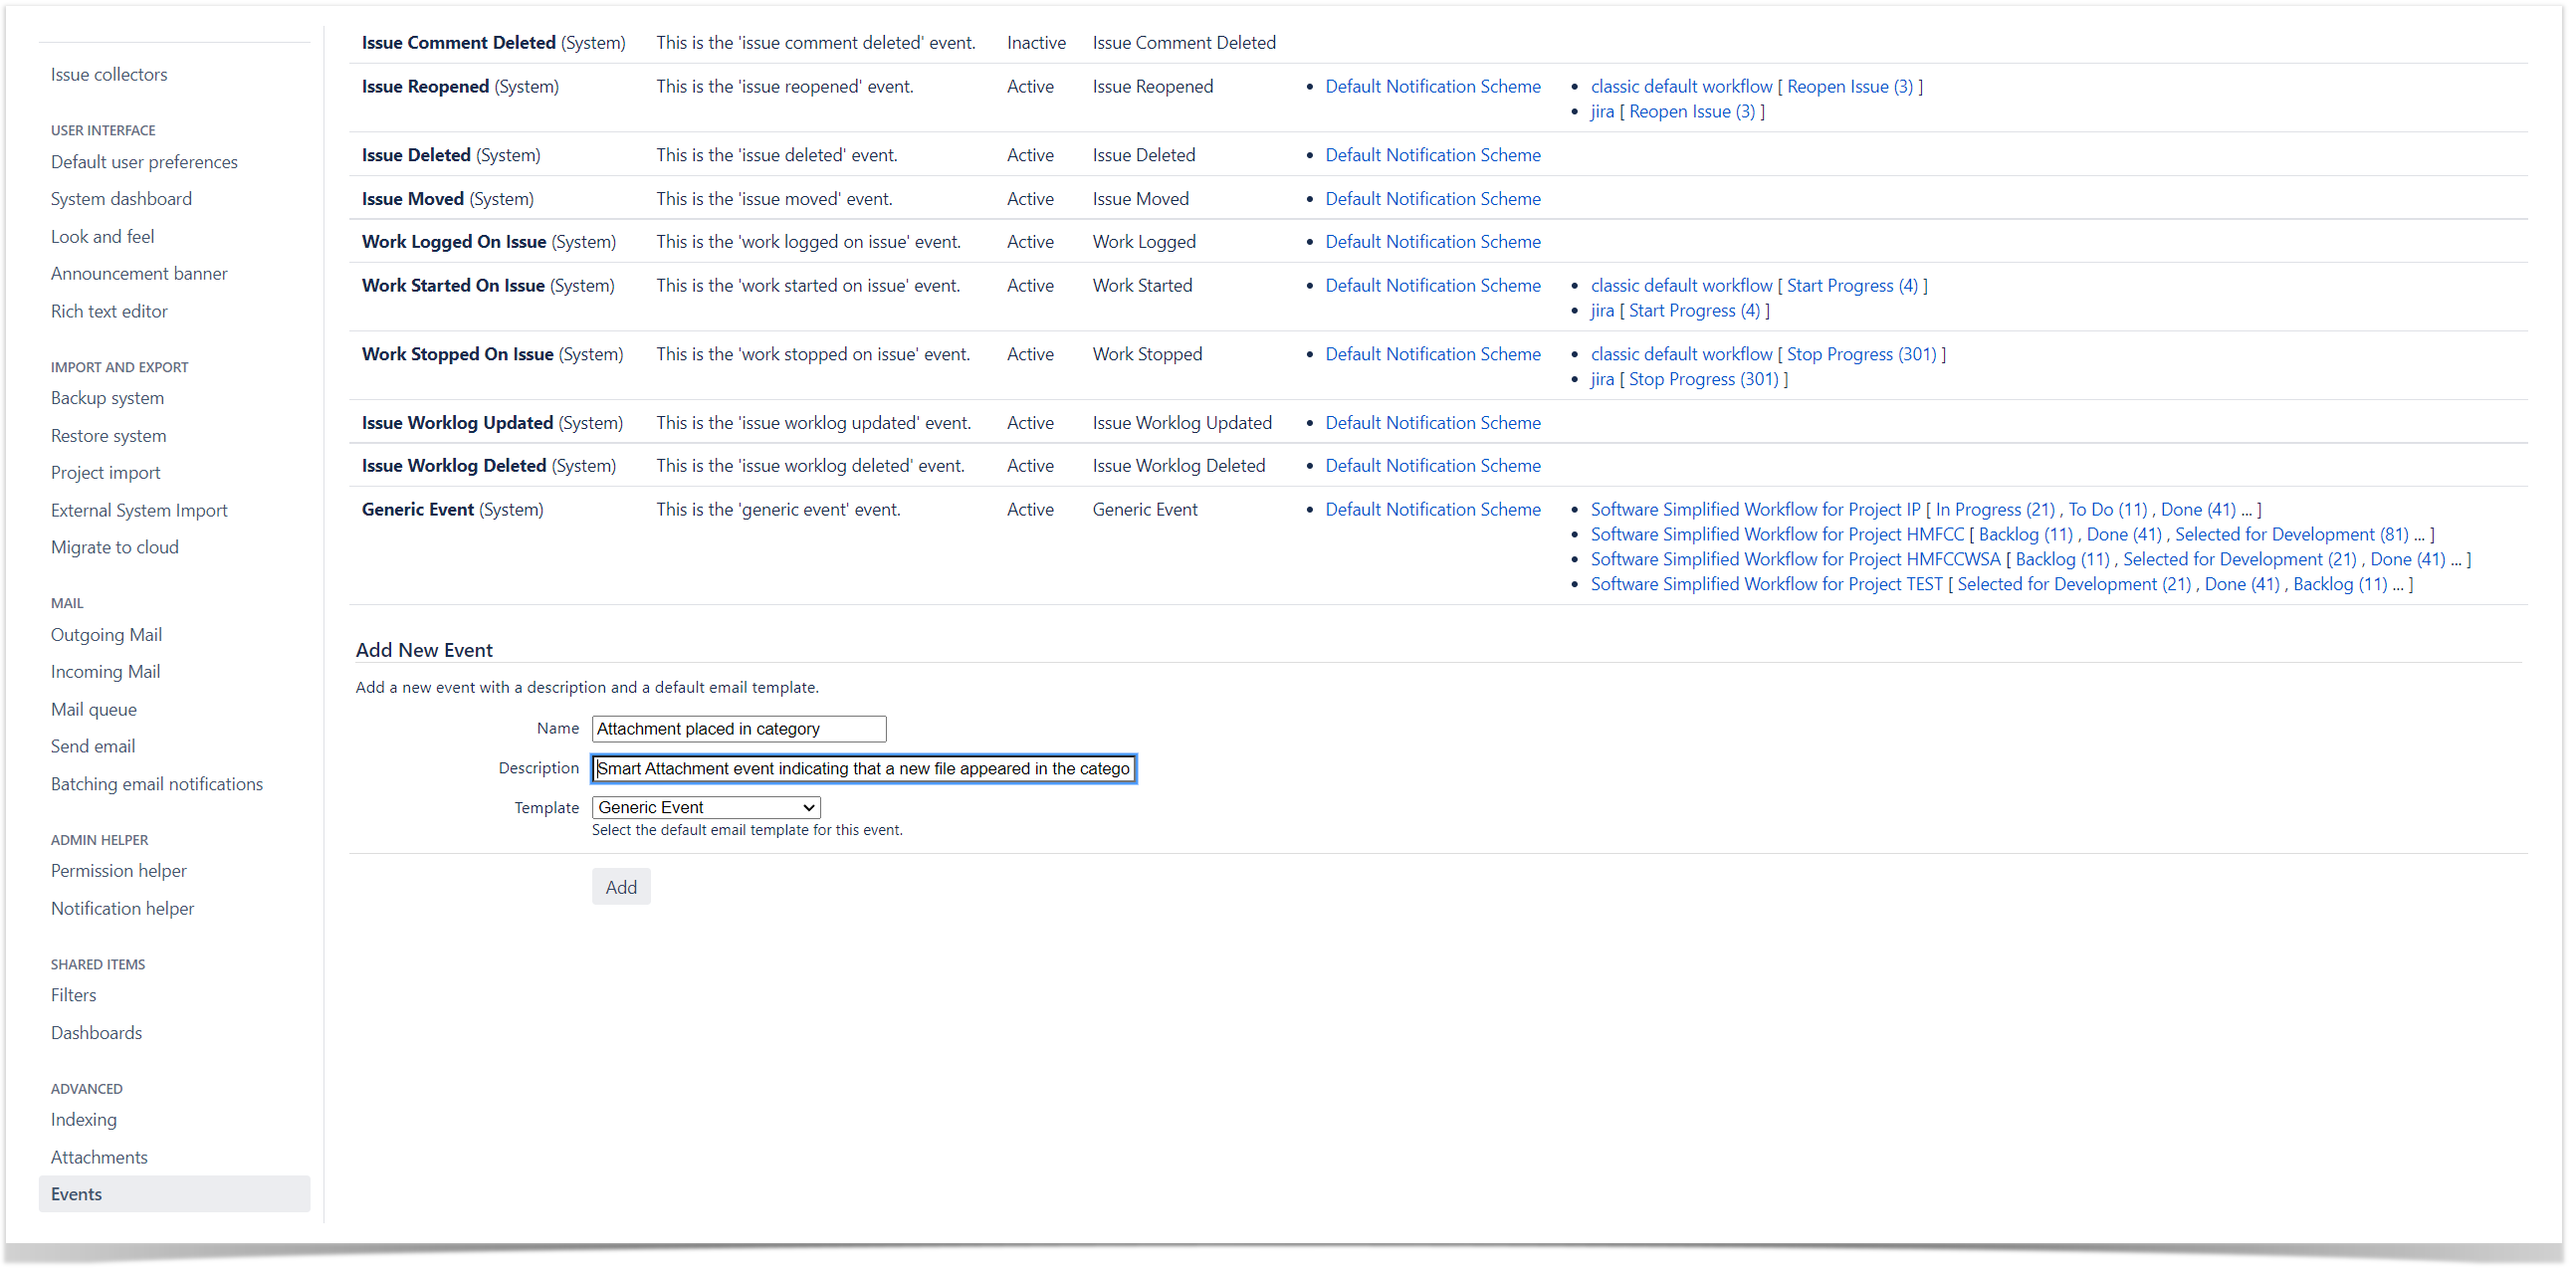Go to Indexing under Advanced

[83, 1120]
